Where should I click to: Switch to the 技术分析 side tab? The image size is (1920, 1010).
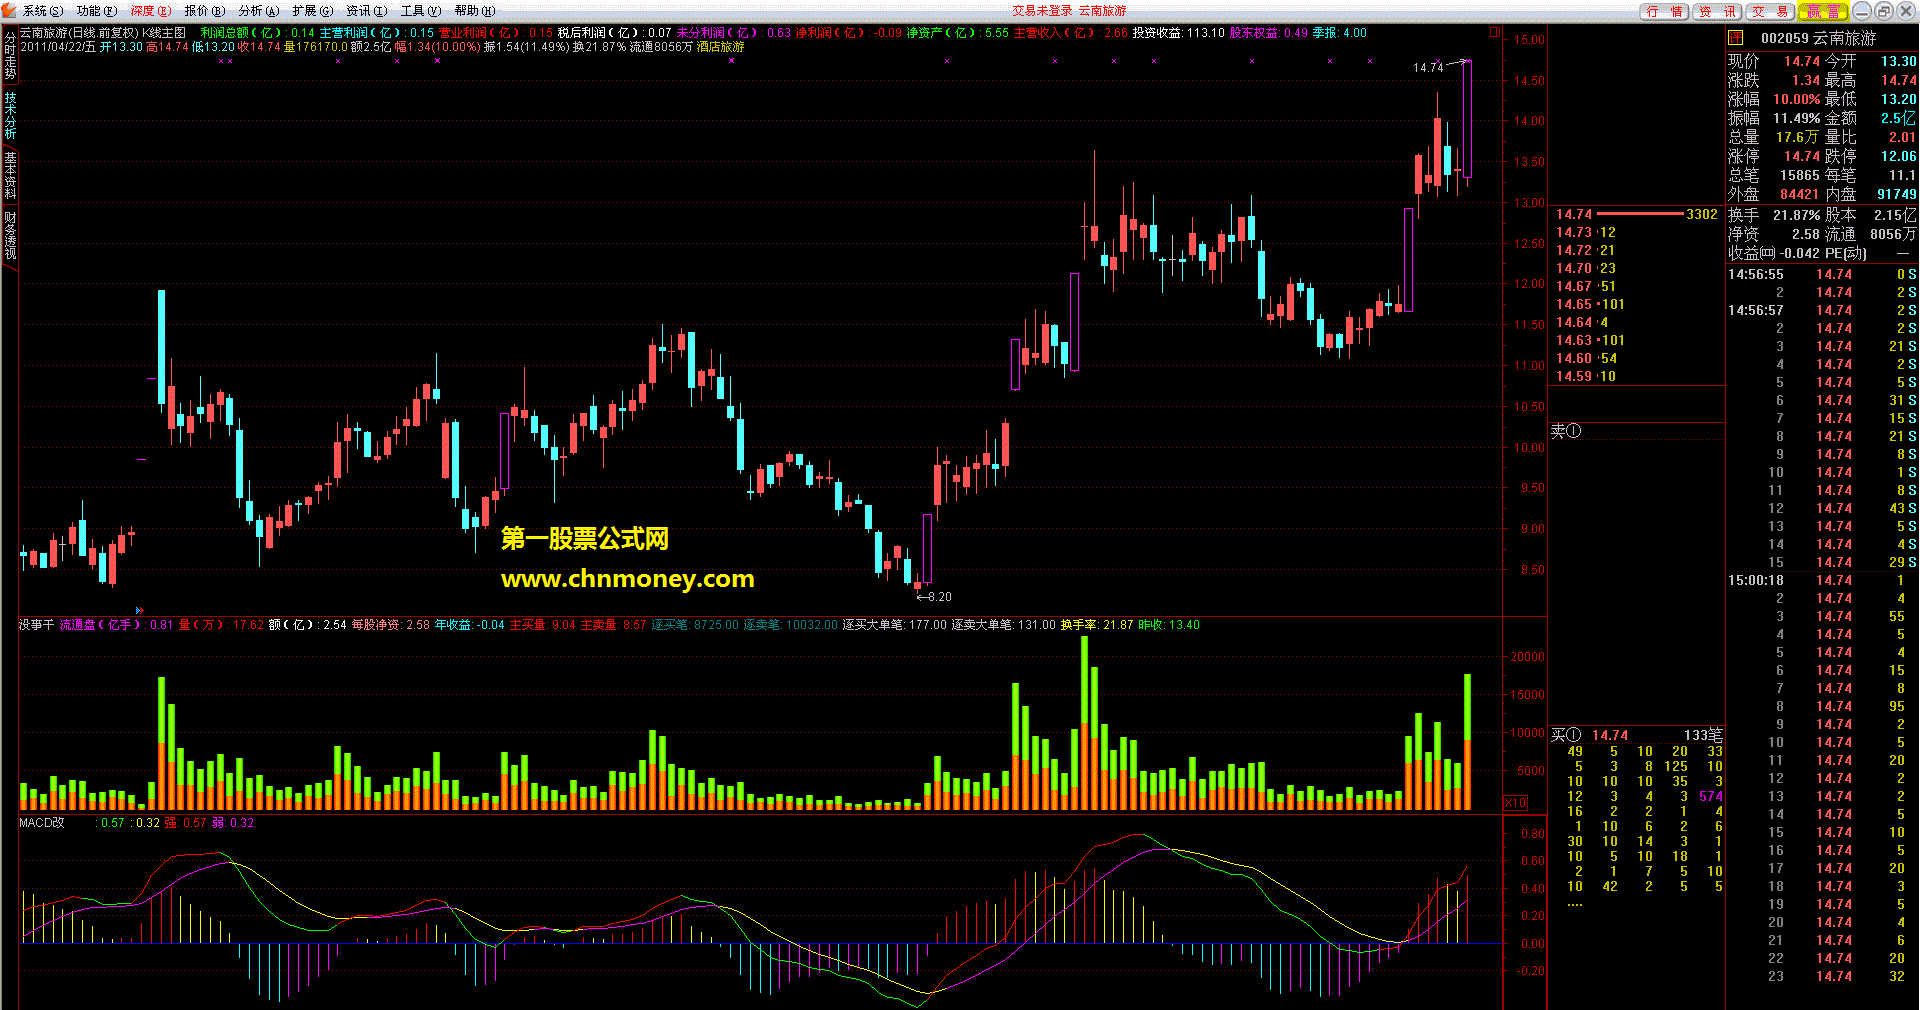click(x=10, y=116)
